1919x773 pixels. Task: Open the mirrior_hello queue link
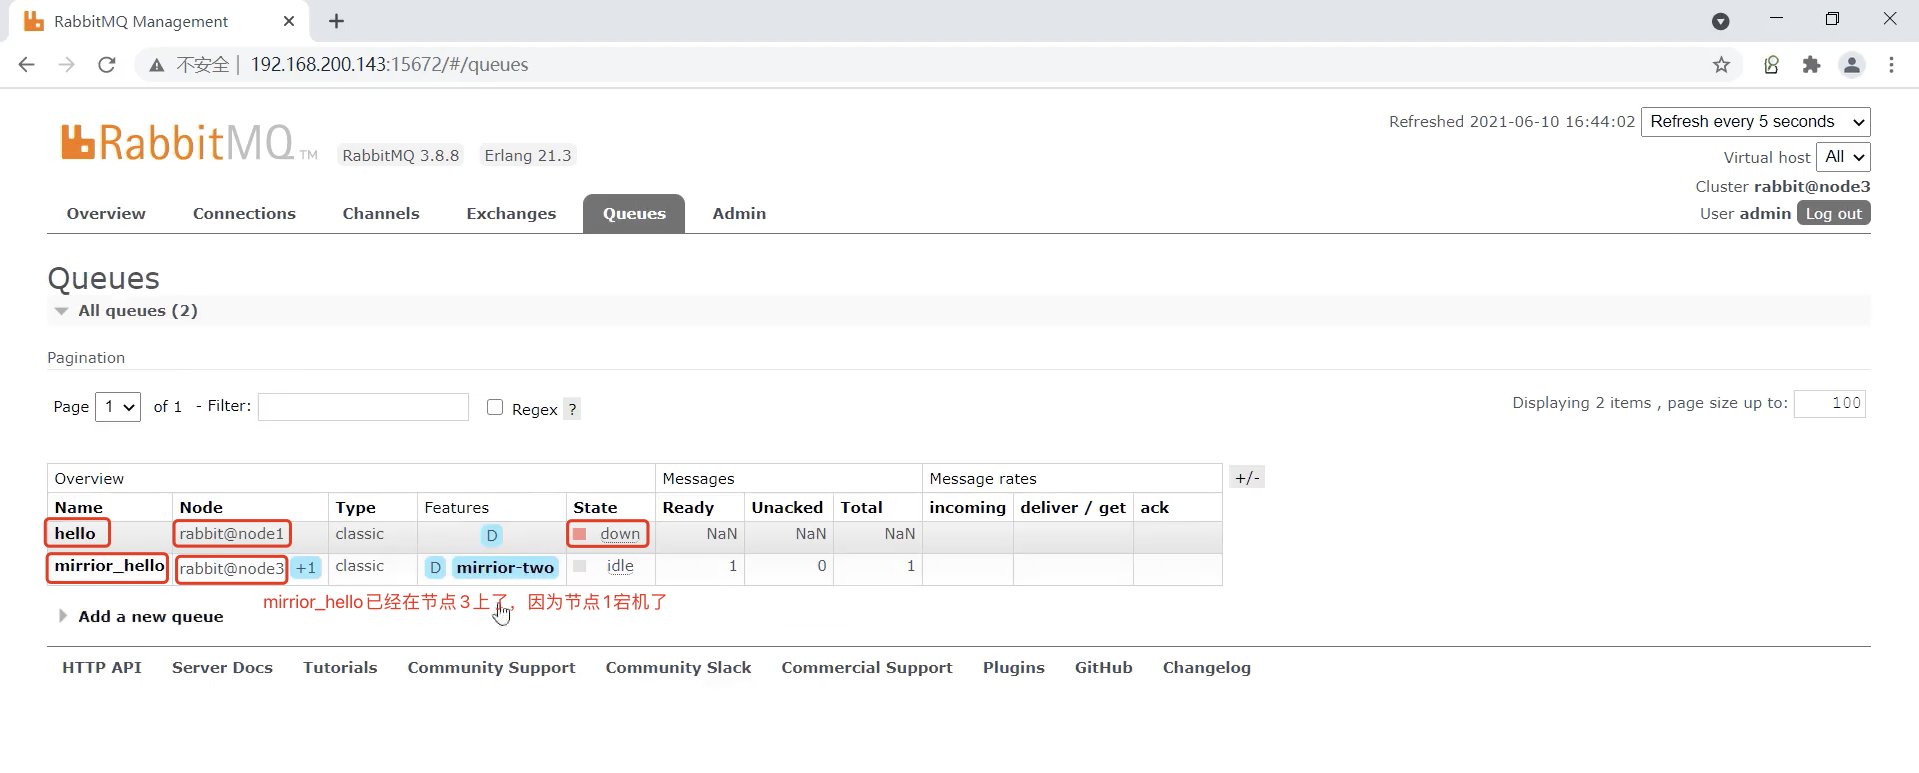pyautogui.click(x=109, y=566)
